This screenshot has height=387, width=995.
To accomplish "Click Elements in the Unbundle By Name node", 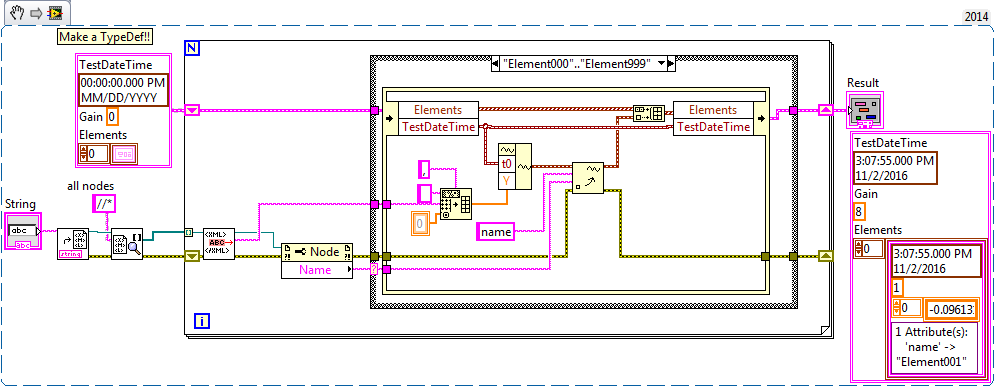I will click(x=438, y=110).
